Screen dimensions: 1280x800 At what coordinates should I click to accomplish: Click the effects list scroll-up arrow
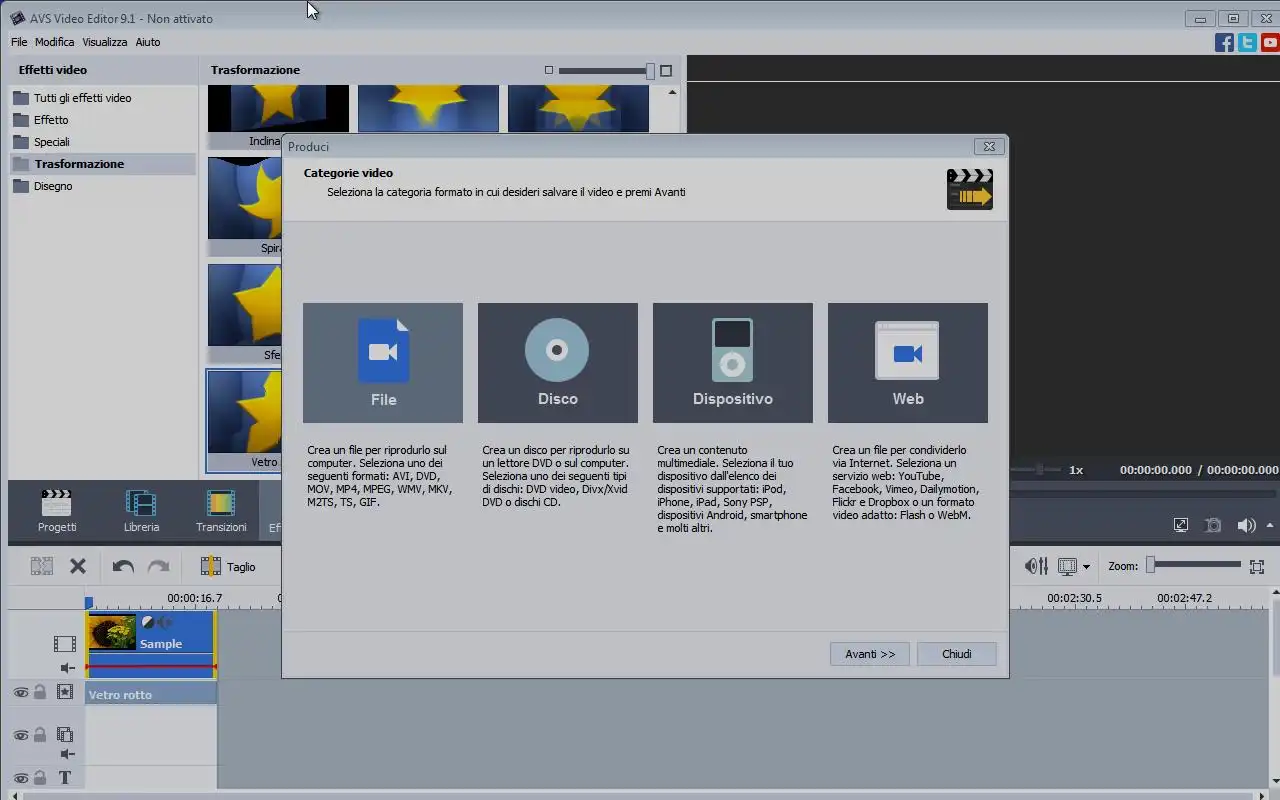[x=672, y=93]
